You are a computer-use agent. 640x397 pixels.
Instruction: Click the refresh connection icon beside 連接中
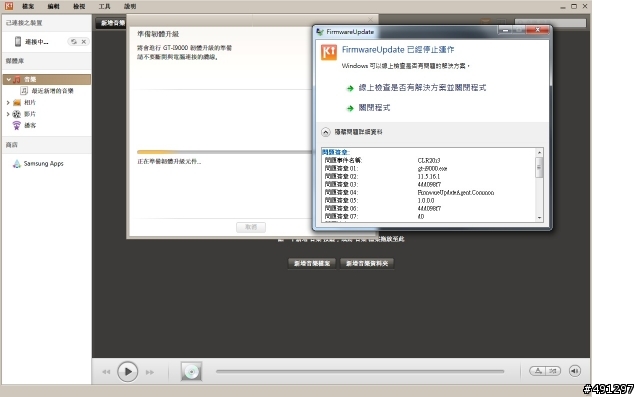pyautogui.click(x=73, y=41)
